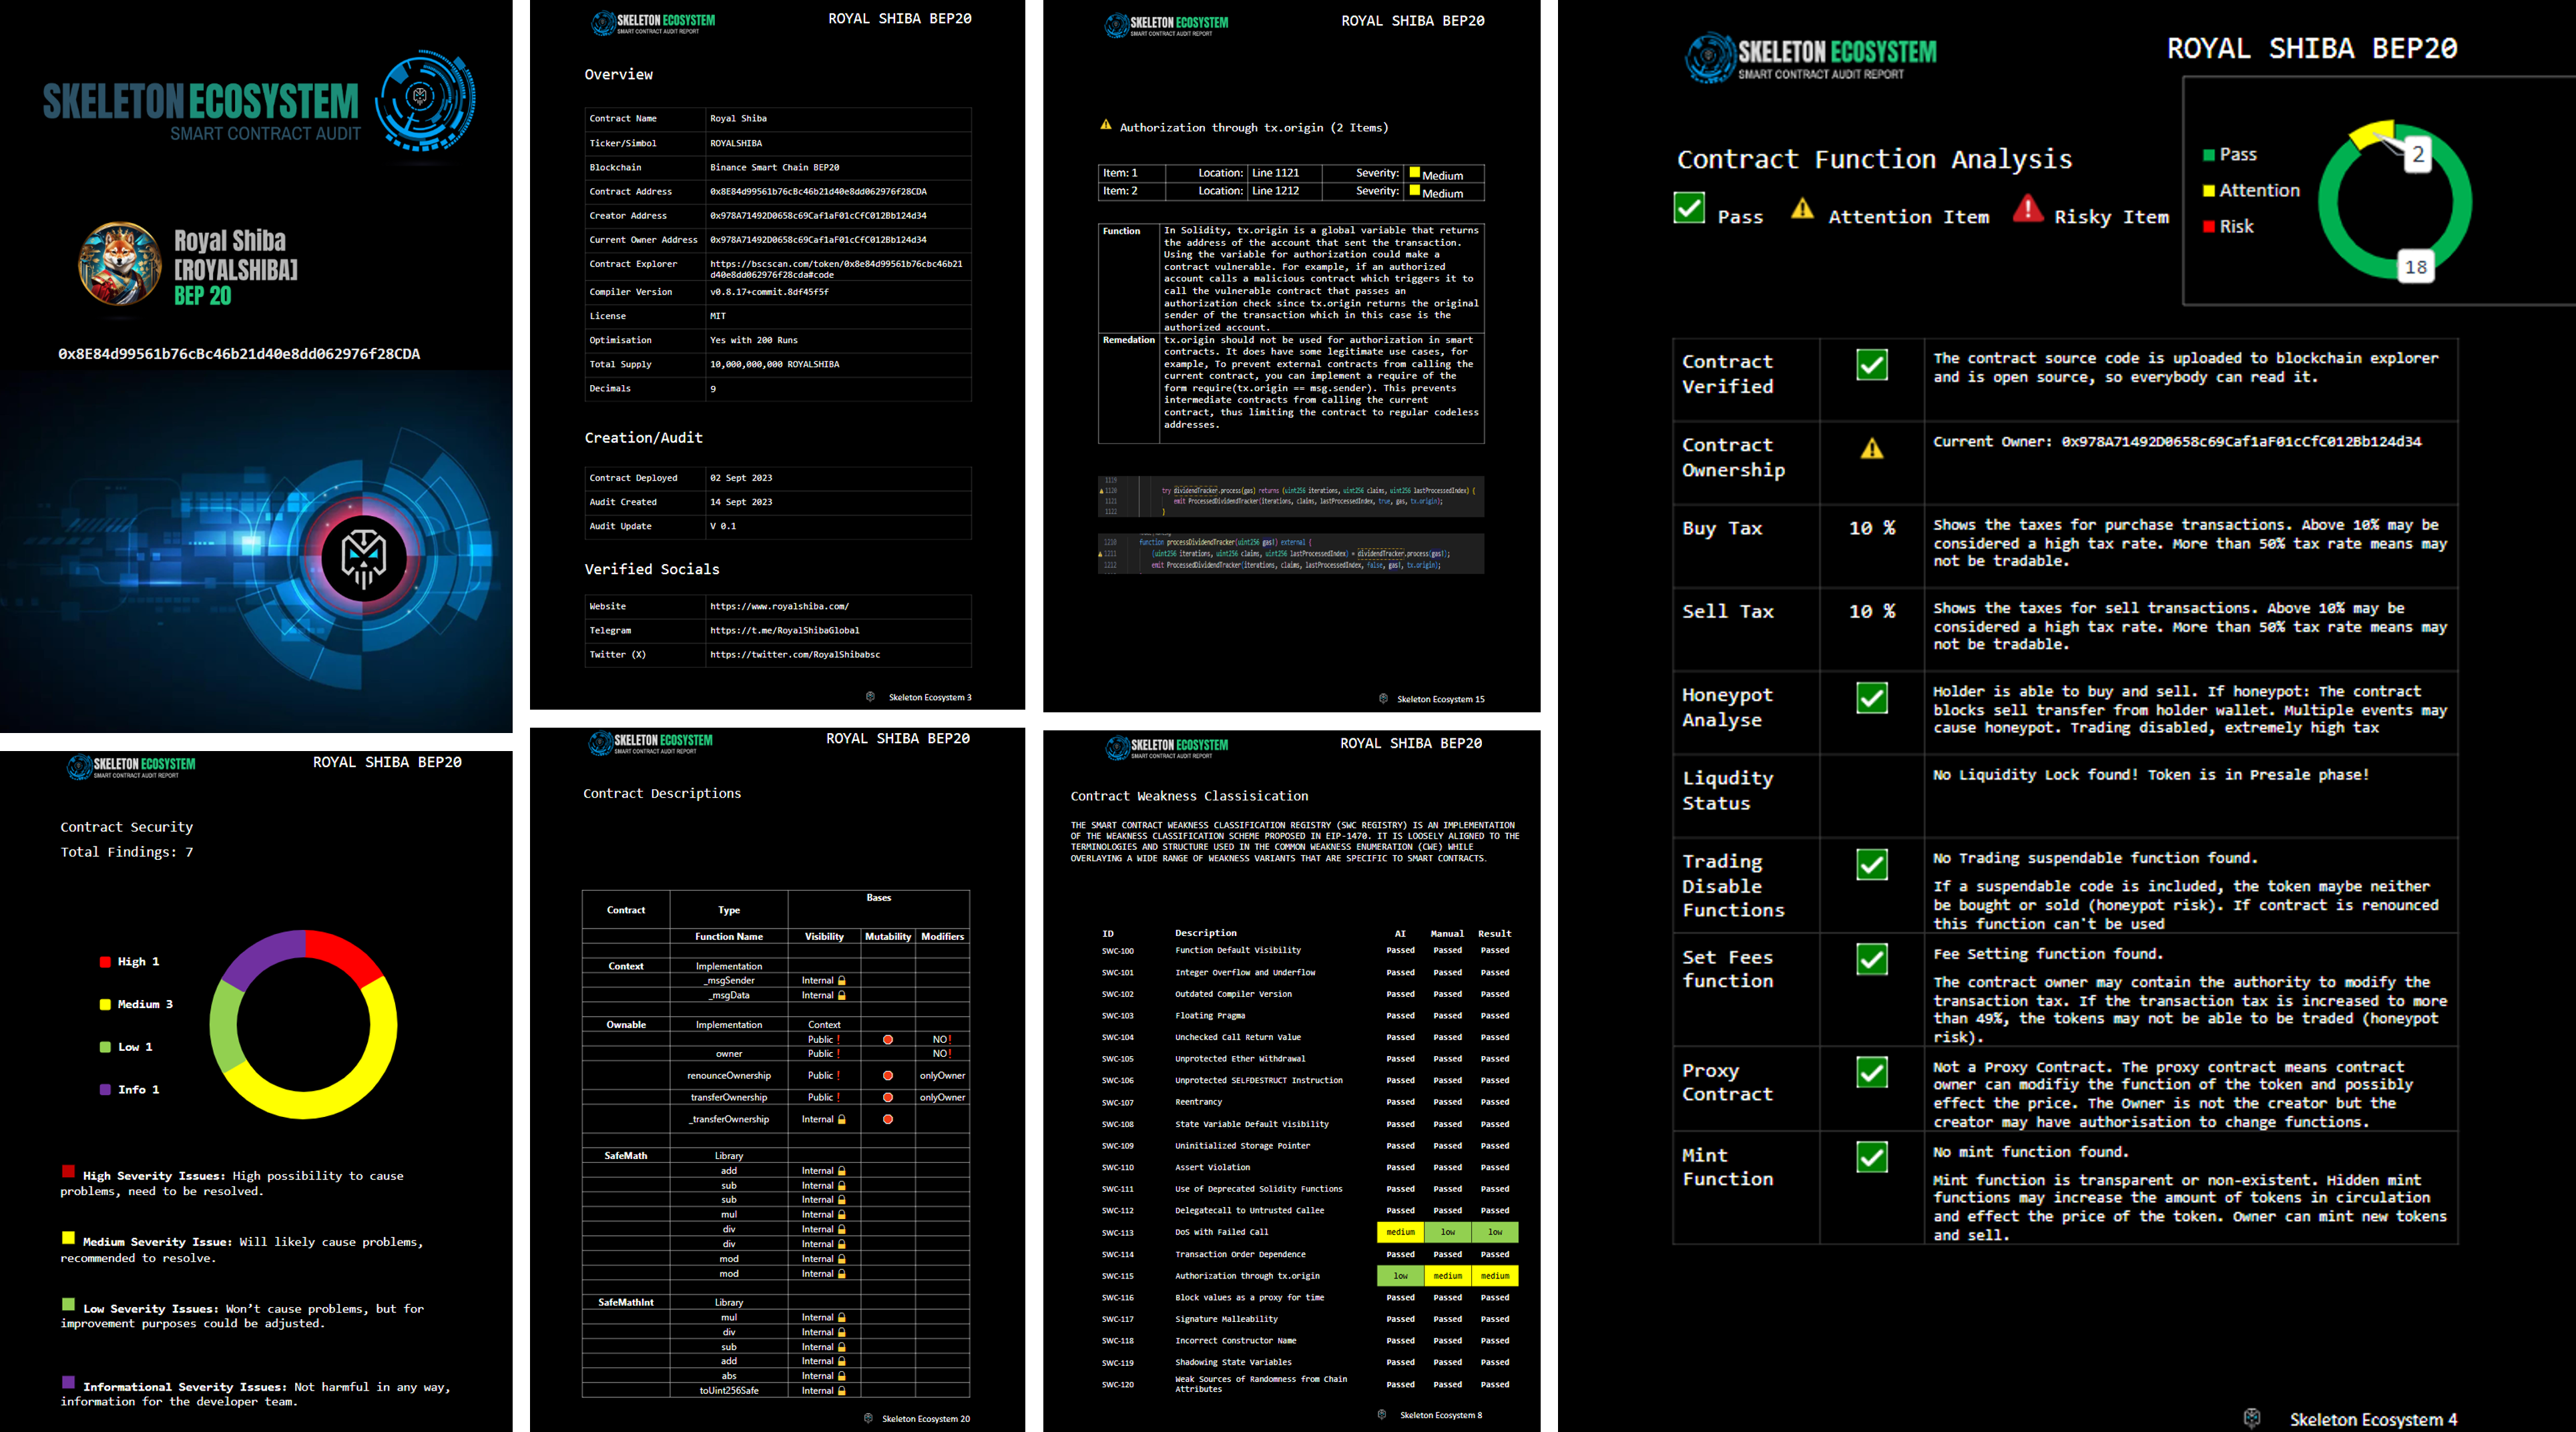
Task: Click the yellow warning icon beside Contract Ownership
Action: (1871, 449)
